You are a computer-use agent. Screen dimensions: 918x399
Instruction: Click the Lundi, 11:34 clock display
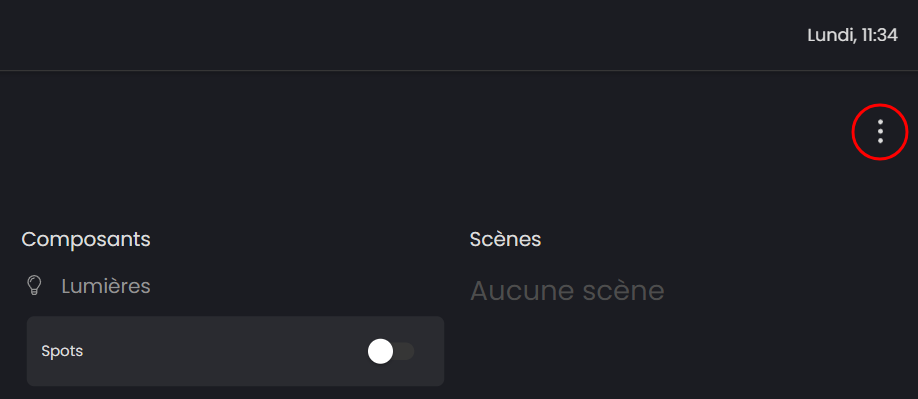pos(852,35)
